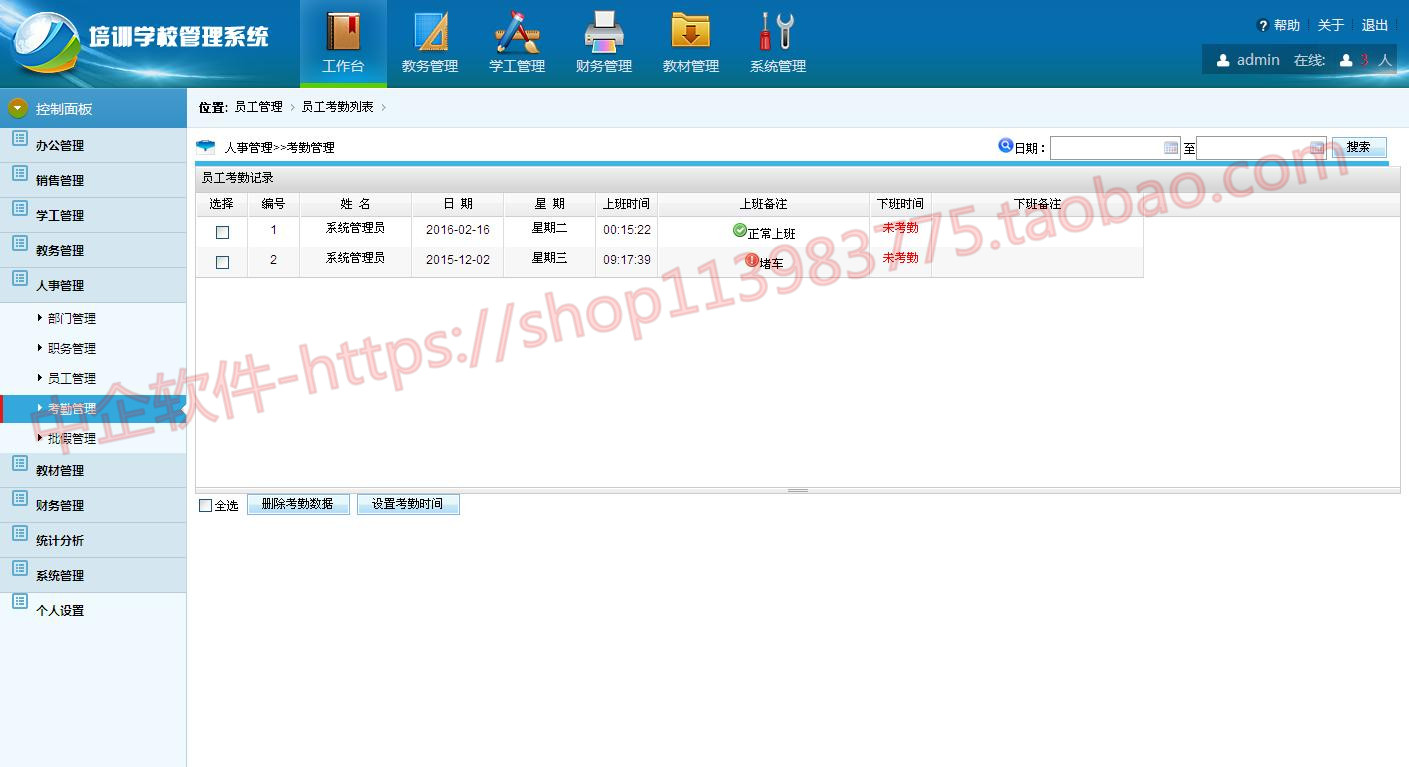Click the 日期 column header
The height and width of the screenshot is (767, 1409).
click(458, 204)
